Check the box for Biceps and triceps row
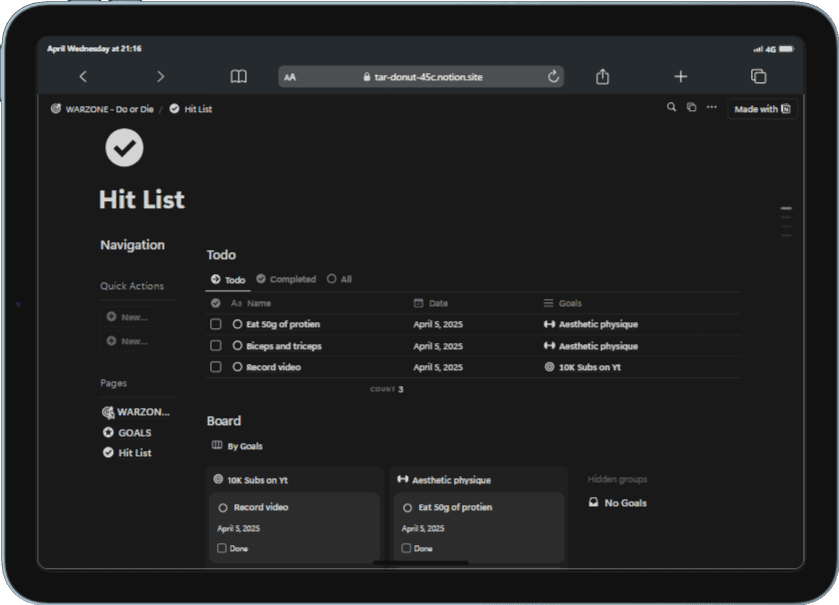 click(x=216, y=346)
